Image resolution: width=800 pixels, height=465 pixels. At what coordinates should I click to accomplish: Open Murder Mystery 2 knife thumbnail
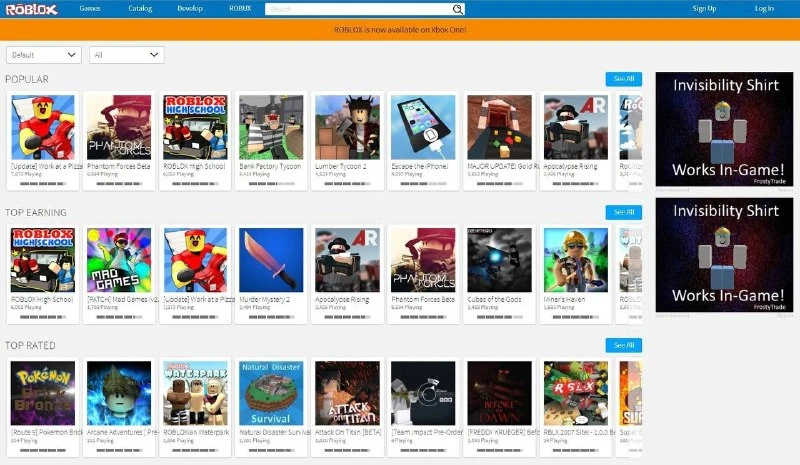click(x=271, y=260)
